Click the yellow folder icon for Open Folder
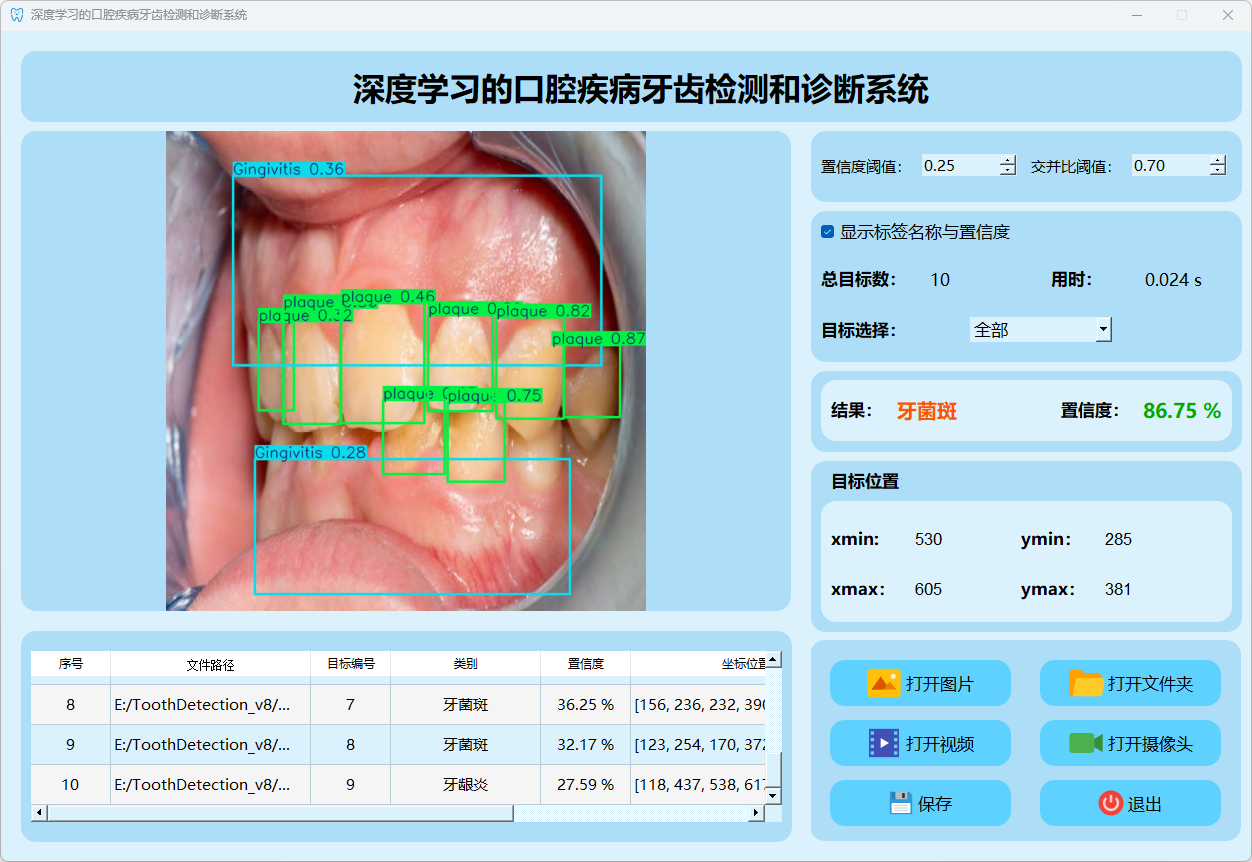 (1086, 684)
